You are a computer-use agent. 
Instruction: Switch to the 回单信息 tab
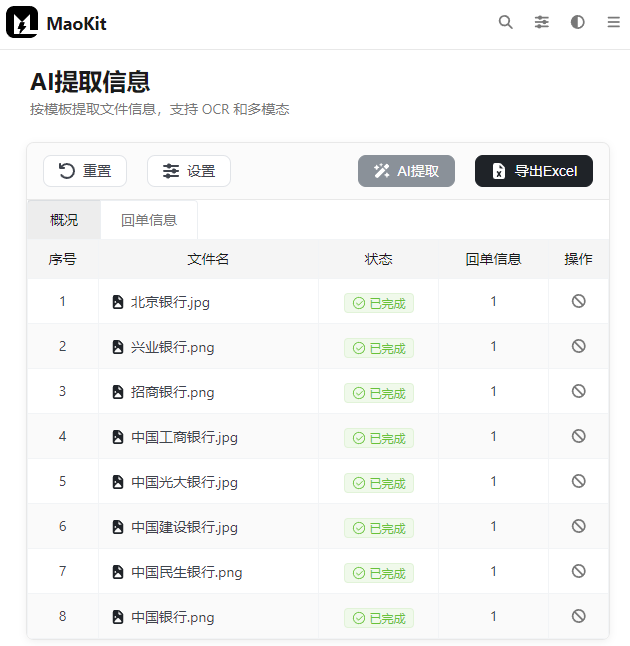click(149, 220)
